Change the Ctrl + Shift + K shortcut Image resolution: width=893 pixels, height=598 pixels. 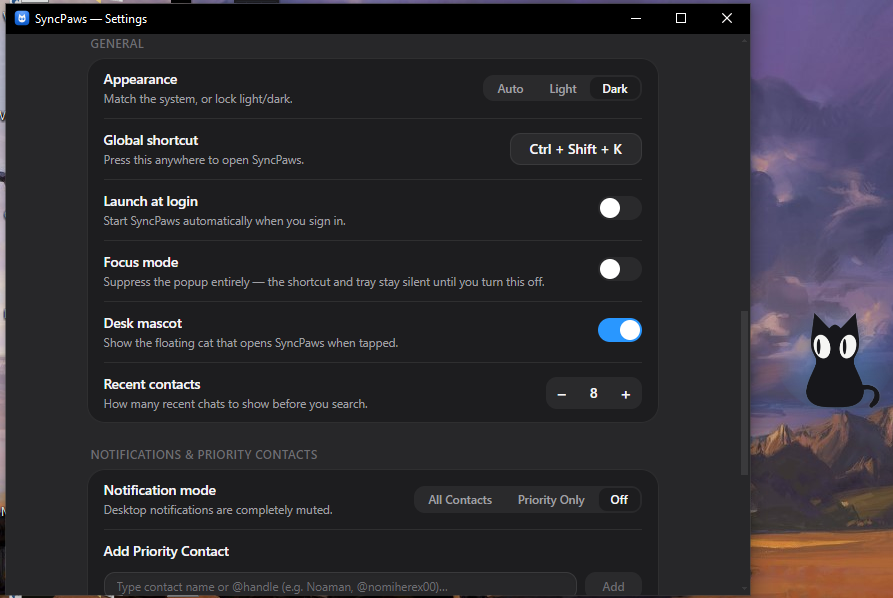click(576, 149)
